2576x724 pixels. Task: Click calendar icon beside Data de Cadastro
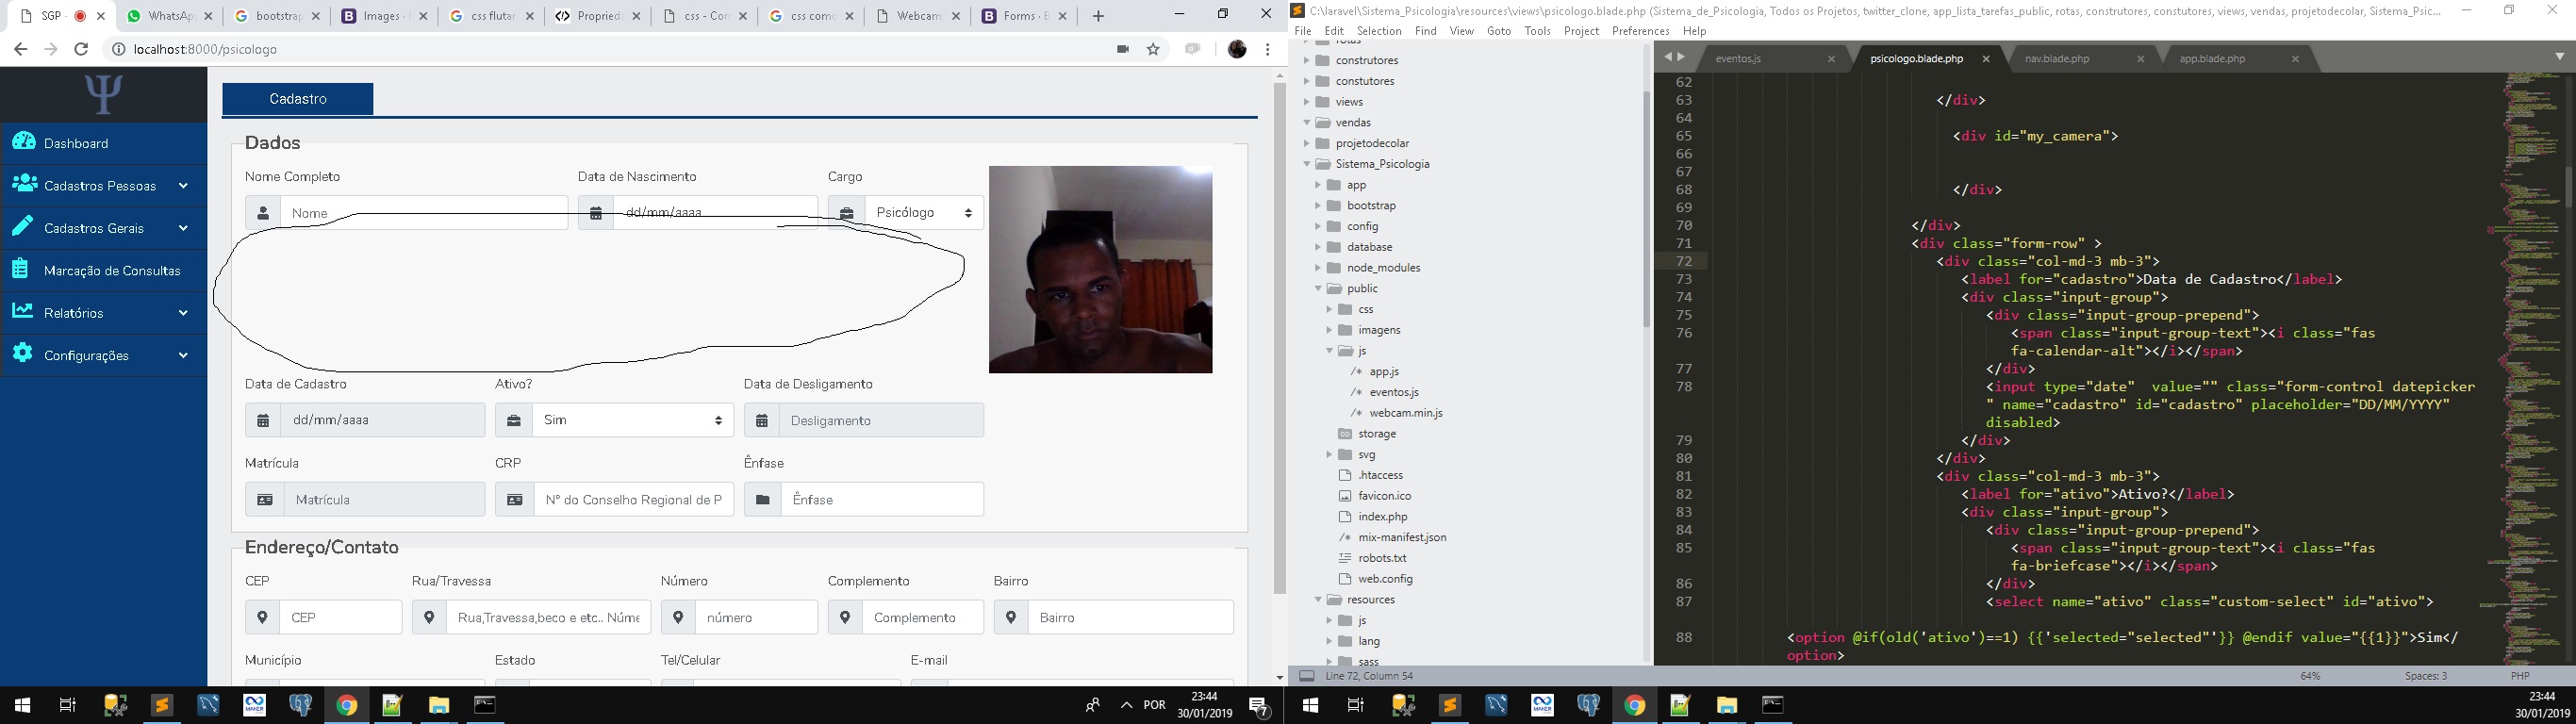(263, 420)
